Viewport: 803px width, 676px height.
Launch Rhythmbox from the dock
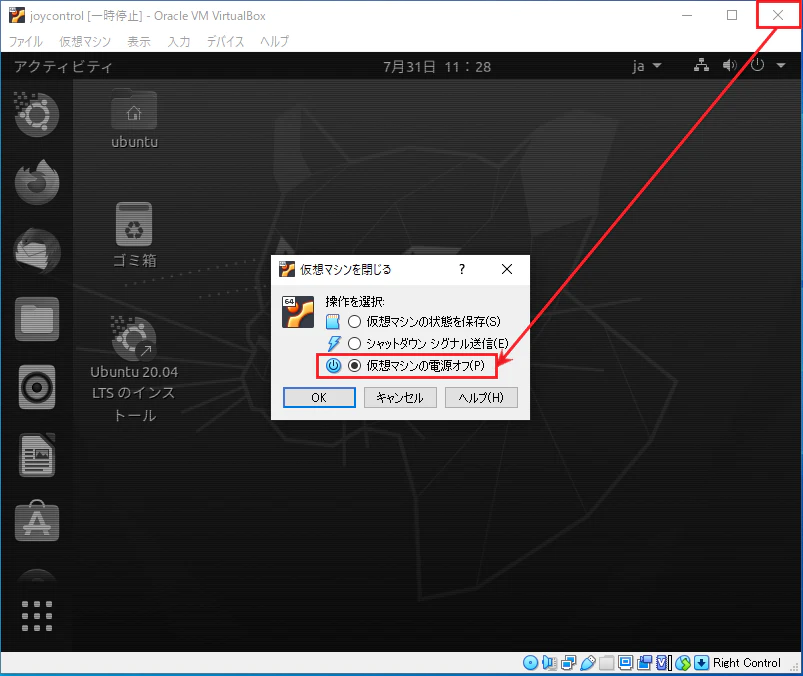coord(37,387)
